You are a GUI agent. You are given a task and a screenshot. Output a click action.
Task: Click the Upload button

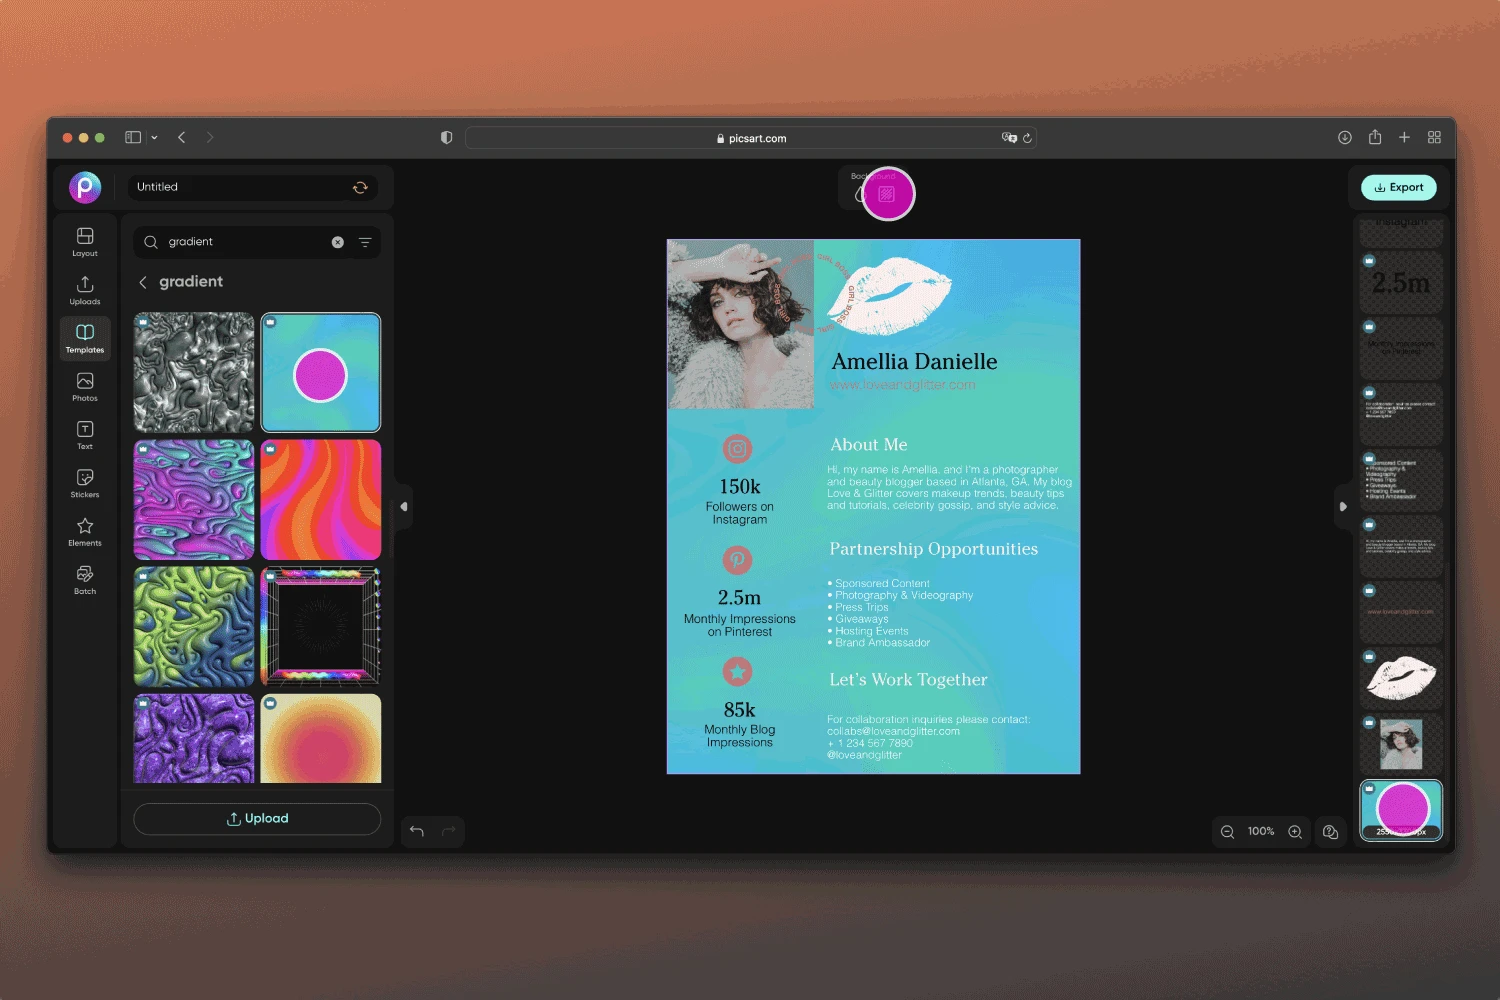[257, 818]
